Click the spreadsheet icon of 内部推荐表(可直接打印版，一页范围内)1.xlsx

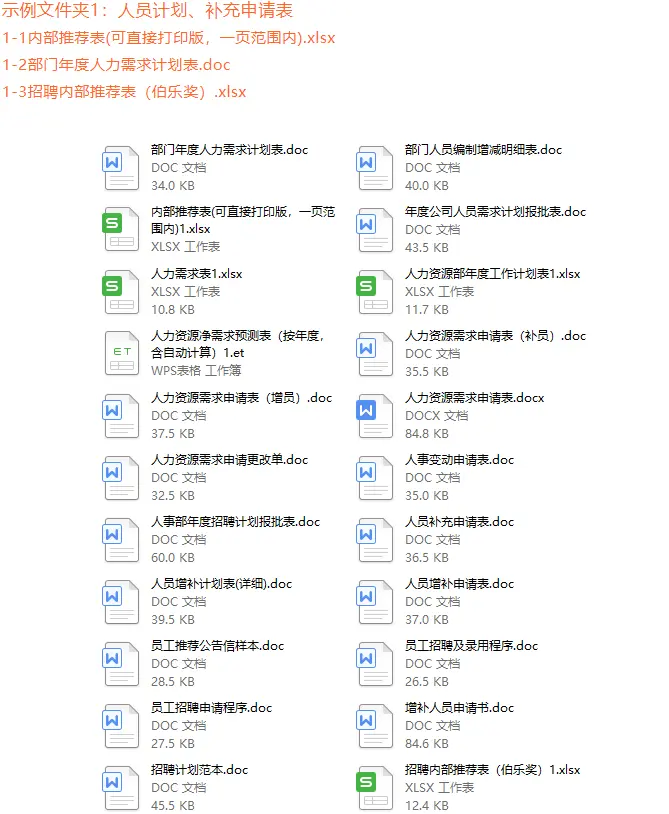click(x=120, y=229)
